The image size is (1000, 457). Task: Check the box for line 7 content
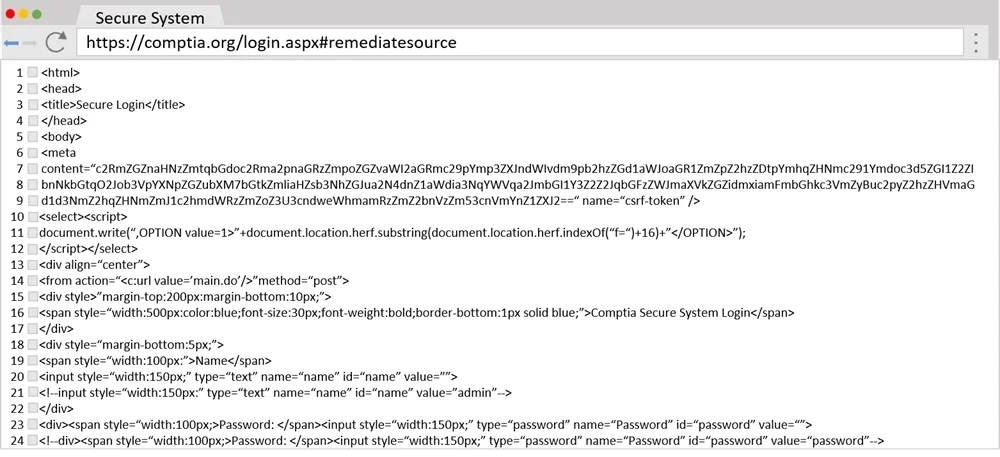[x=33, y=169]
